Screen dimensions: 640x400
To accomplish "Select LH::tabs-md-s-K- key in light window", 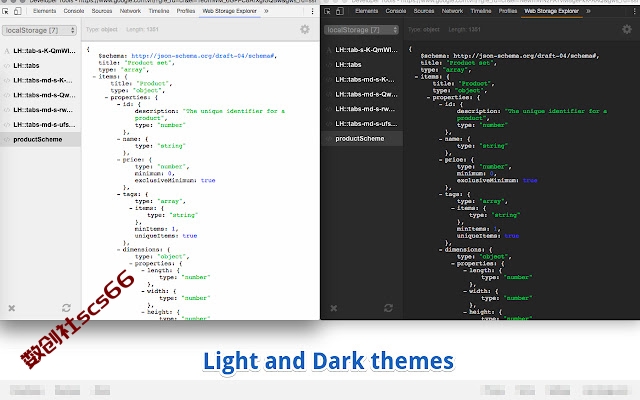I will (x=40, y=80).
